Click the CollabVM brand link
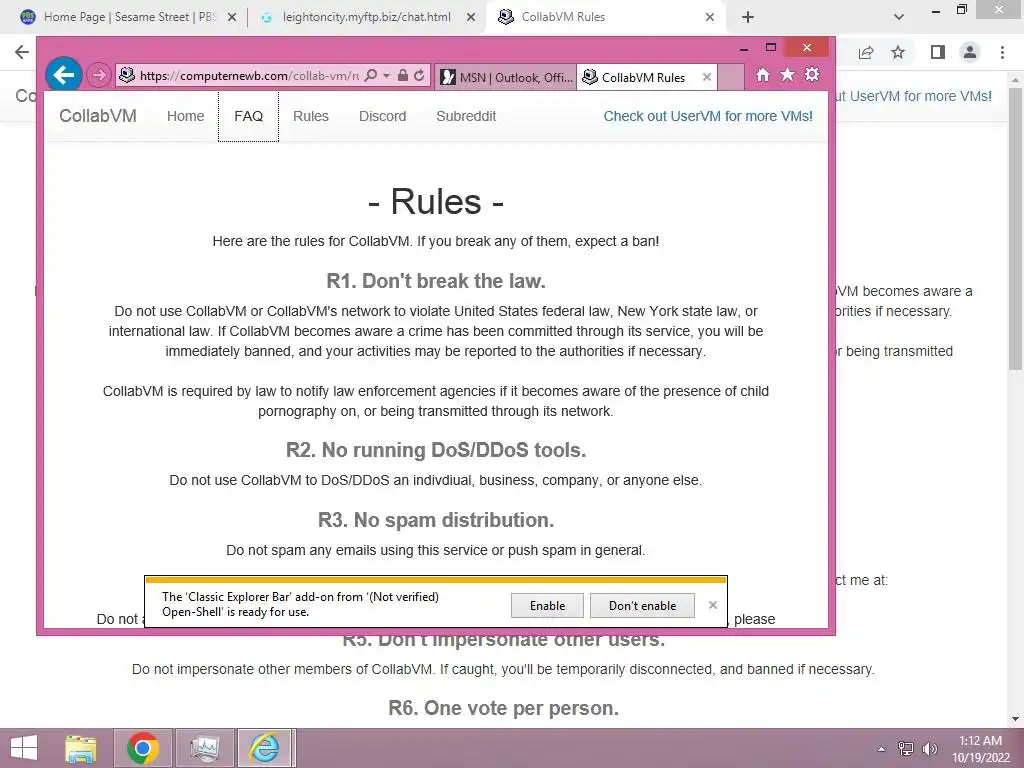Image resolution: width=1024 pixels, height=768 pixels. [x=98, y=116]
